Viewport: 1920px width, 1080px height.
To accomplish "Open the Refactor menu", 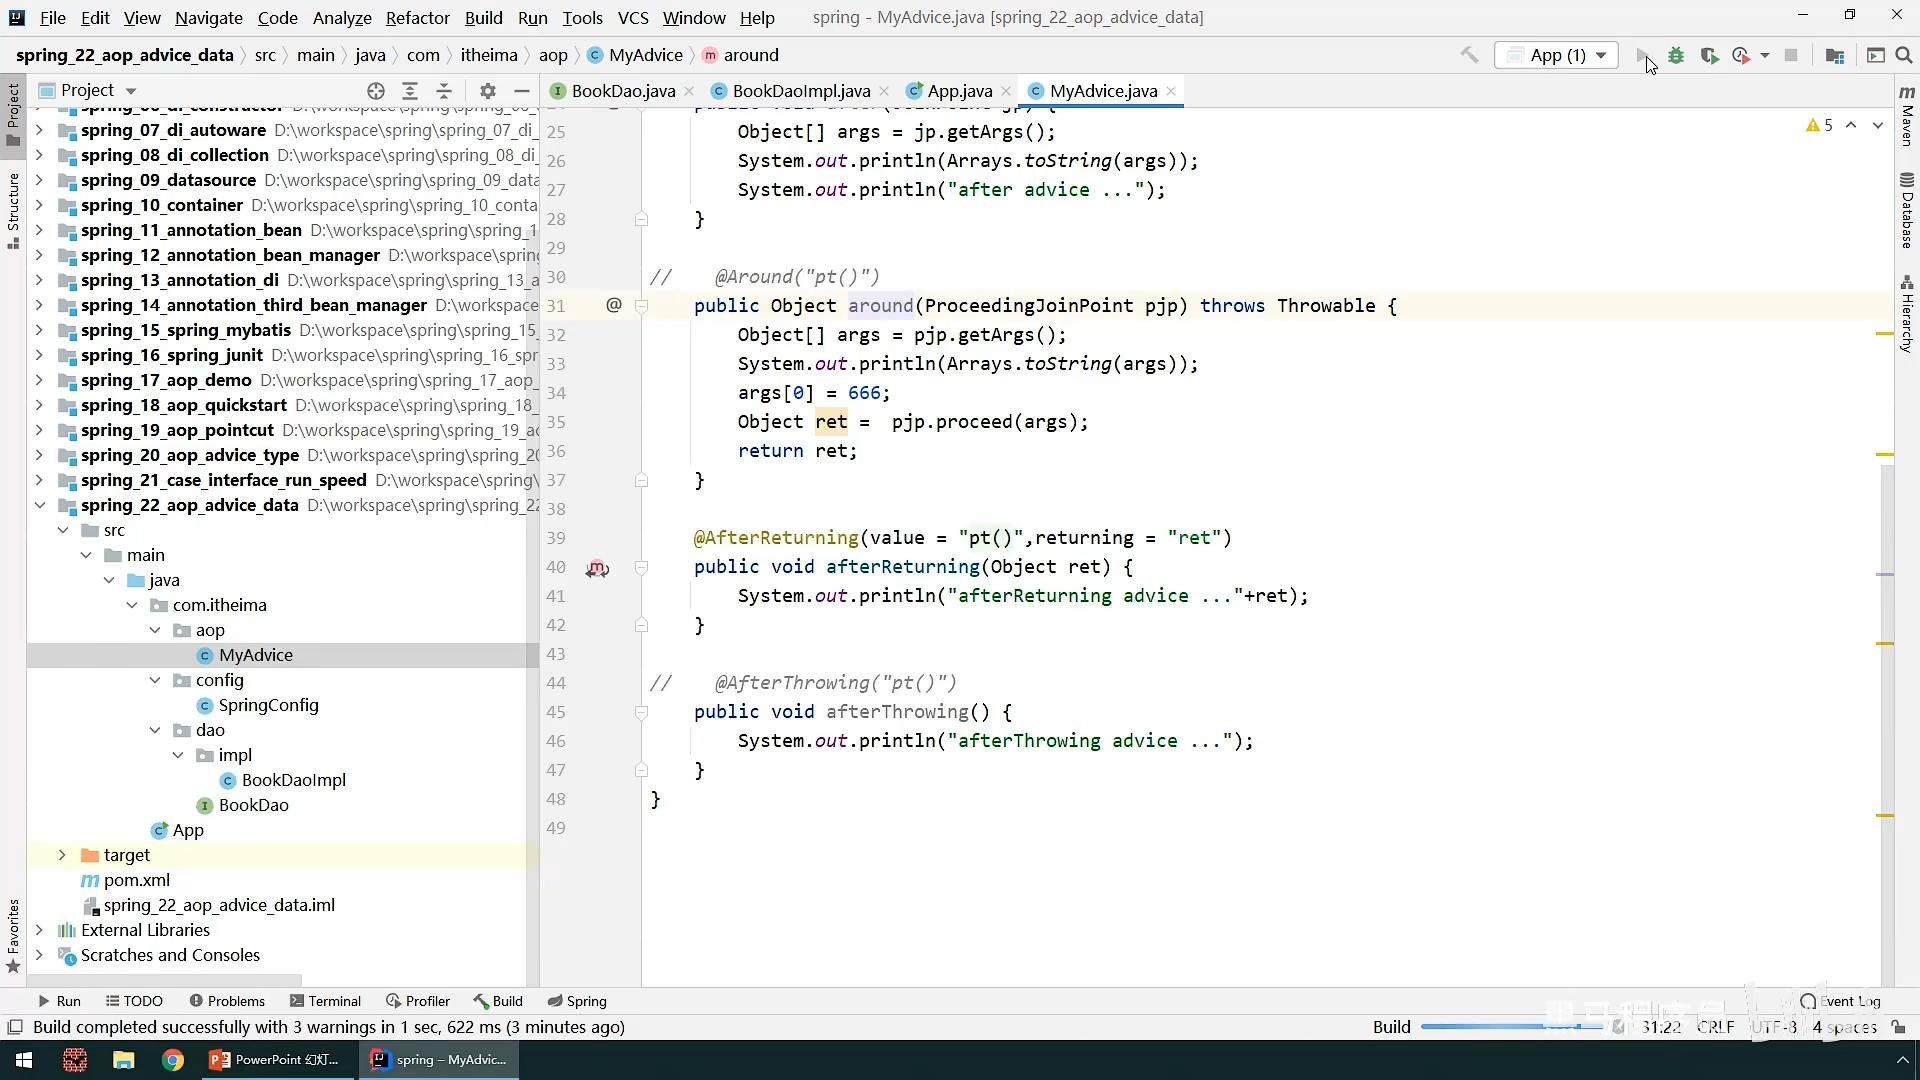I will (x=417, y=18).
